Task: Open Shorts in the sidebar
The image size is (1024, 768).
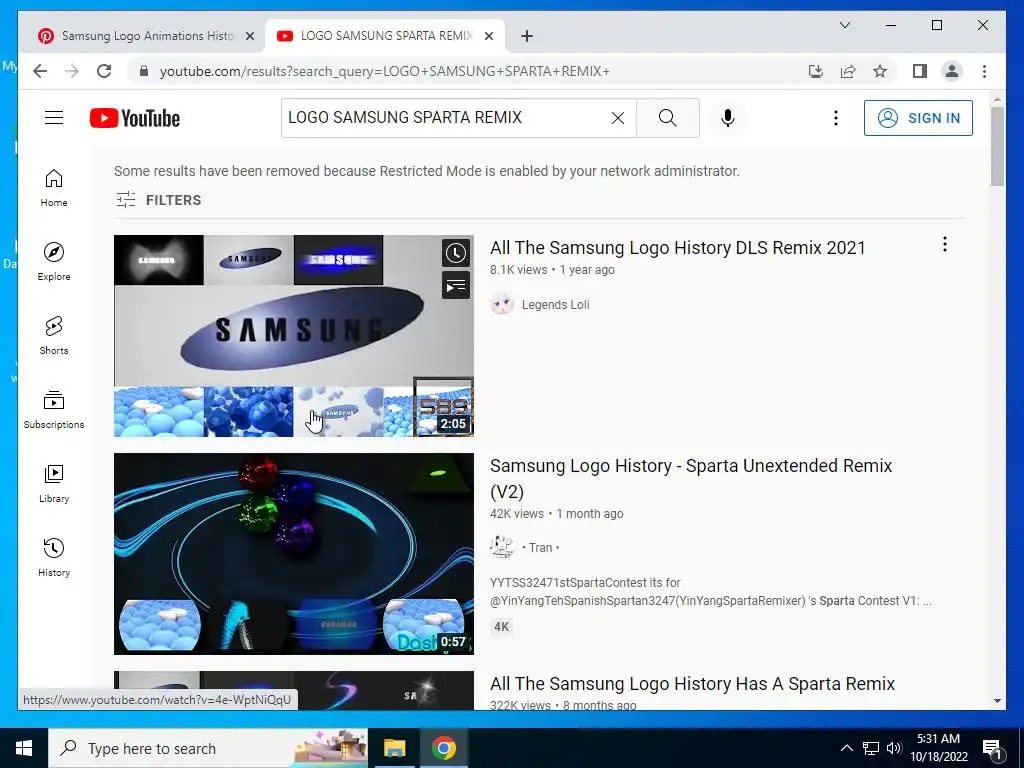Action: pyautogui.click(x=54, y=336)
